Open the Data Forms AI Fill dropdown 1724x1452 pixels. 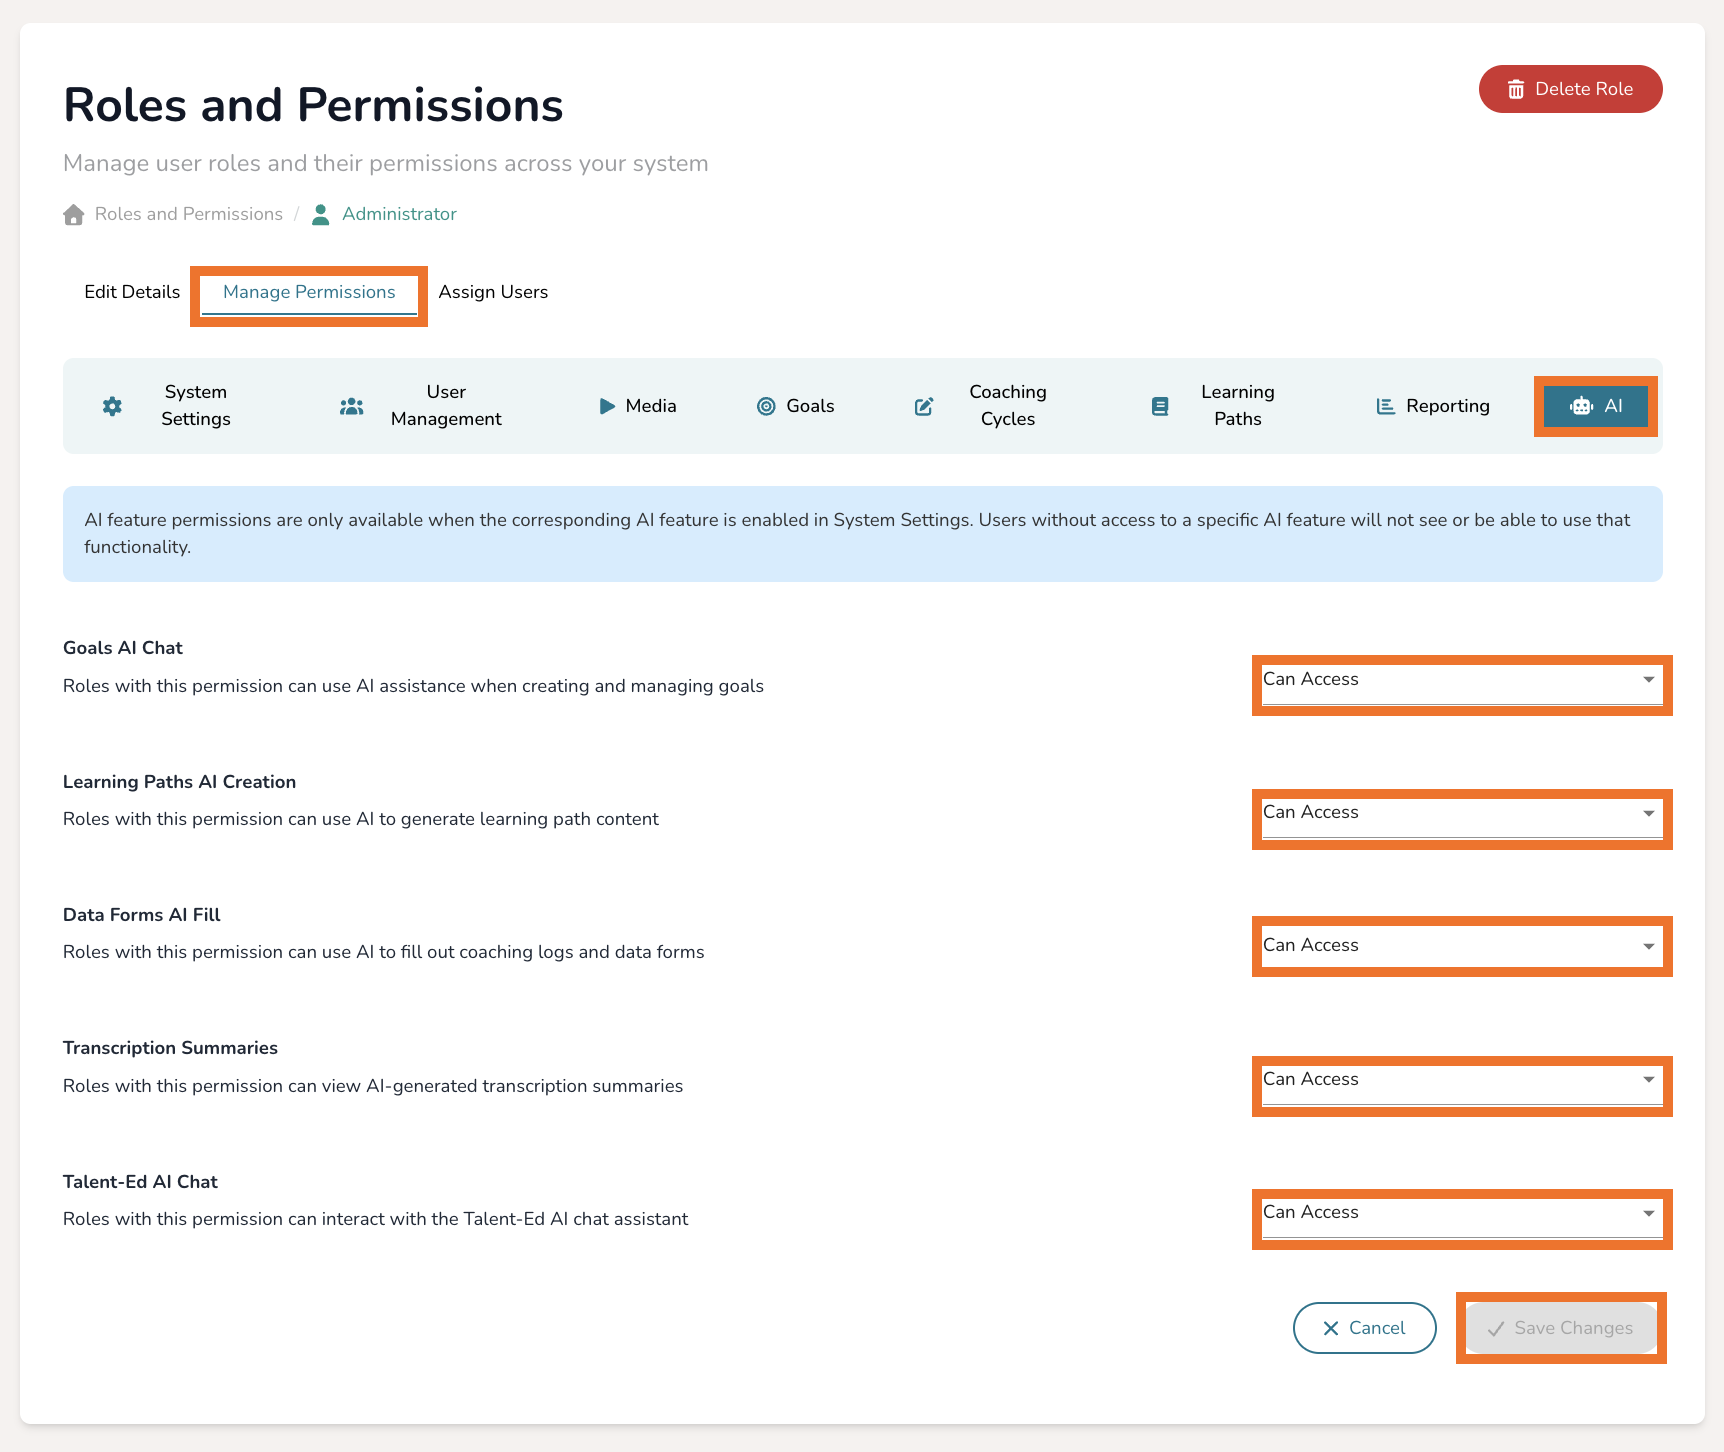point(1460,947)
